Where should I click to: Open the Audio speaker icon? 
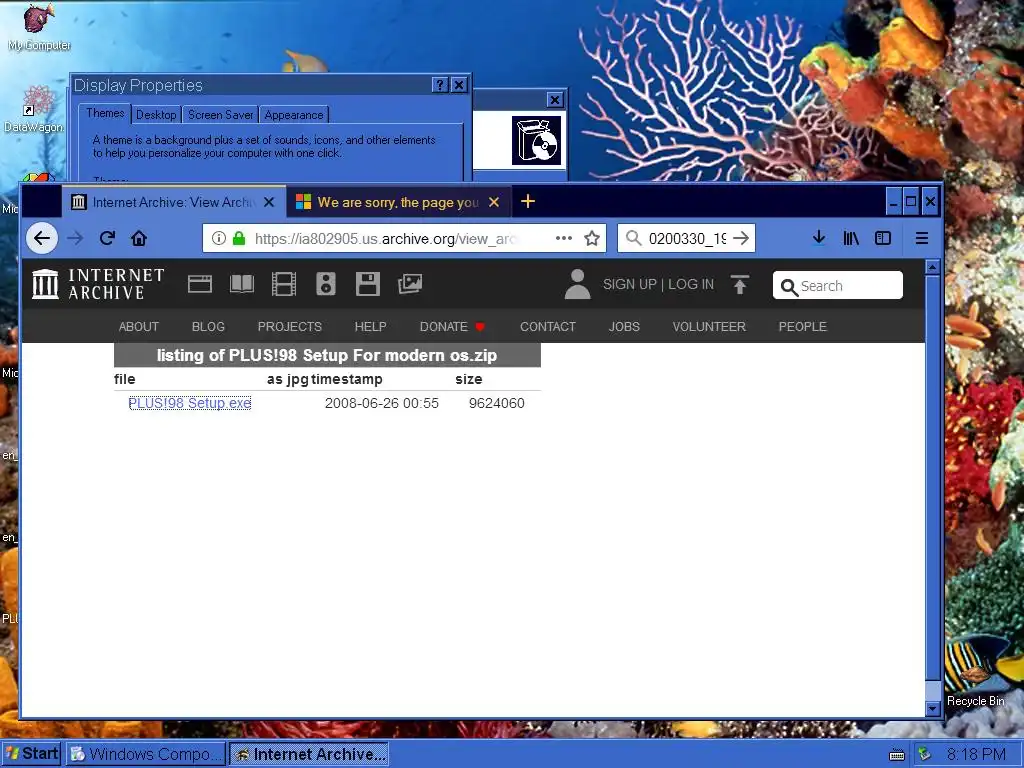coord(326,284)
